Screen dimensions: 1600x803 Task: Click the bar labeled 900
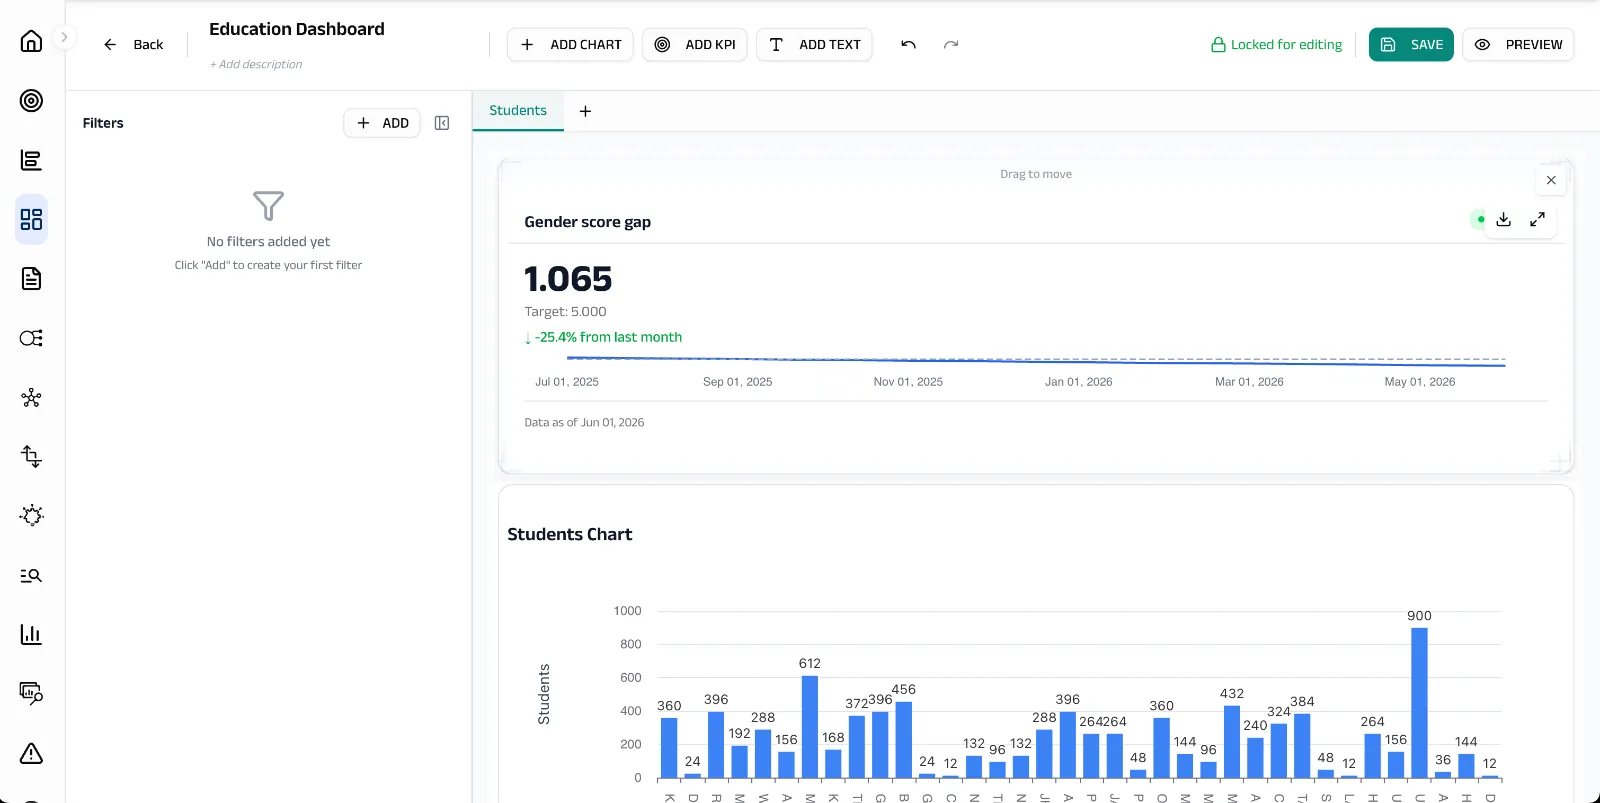(x=1419, y=702)
